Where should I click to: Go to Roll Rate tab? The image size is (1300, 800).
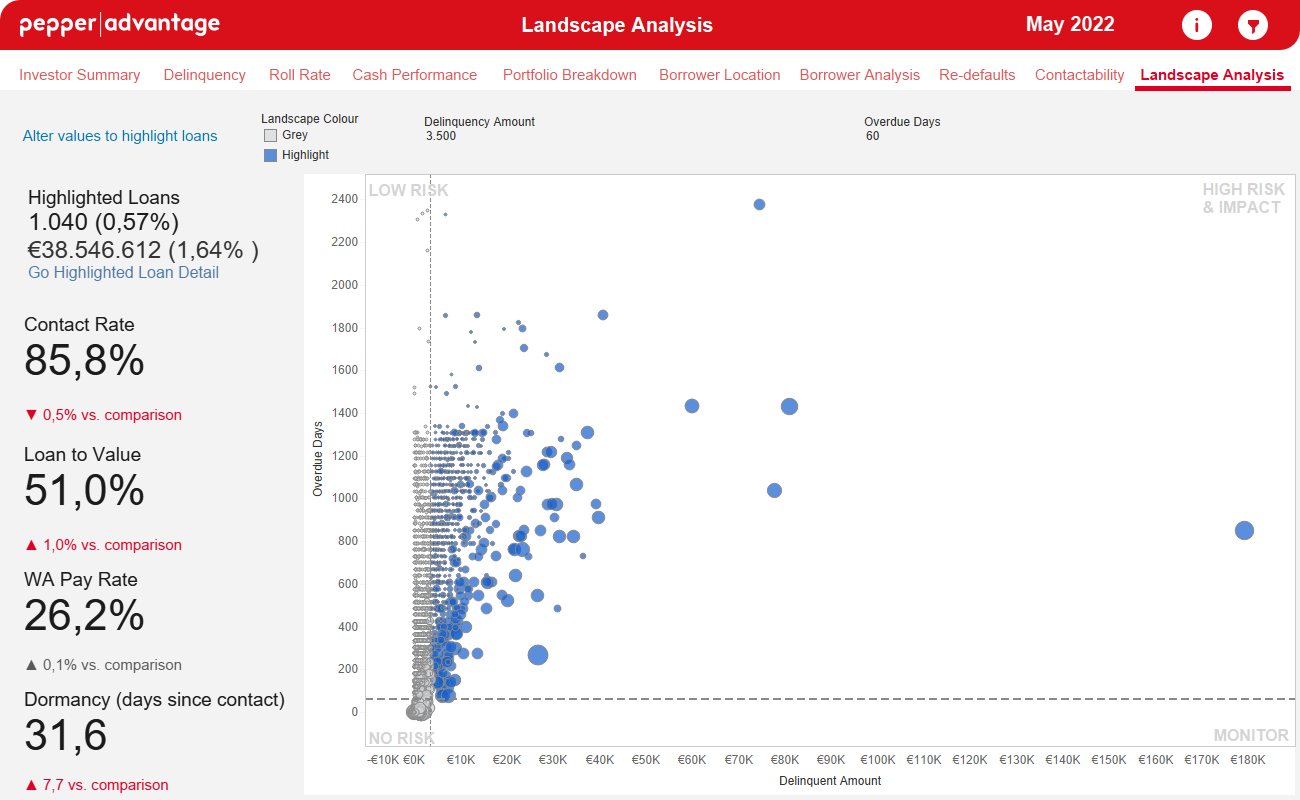[x=300, y=75]
